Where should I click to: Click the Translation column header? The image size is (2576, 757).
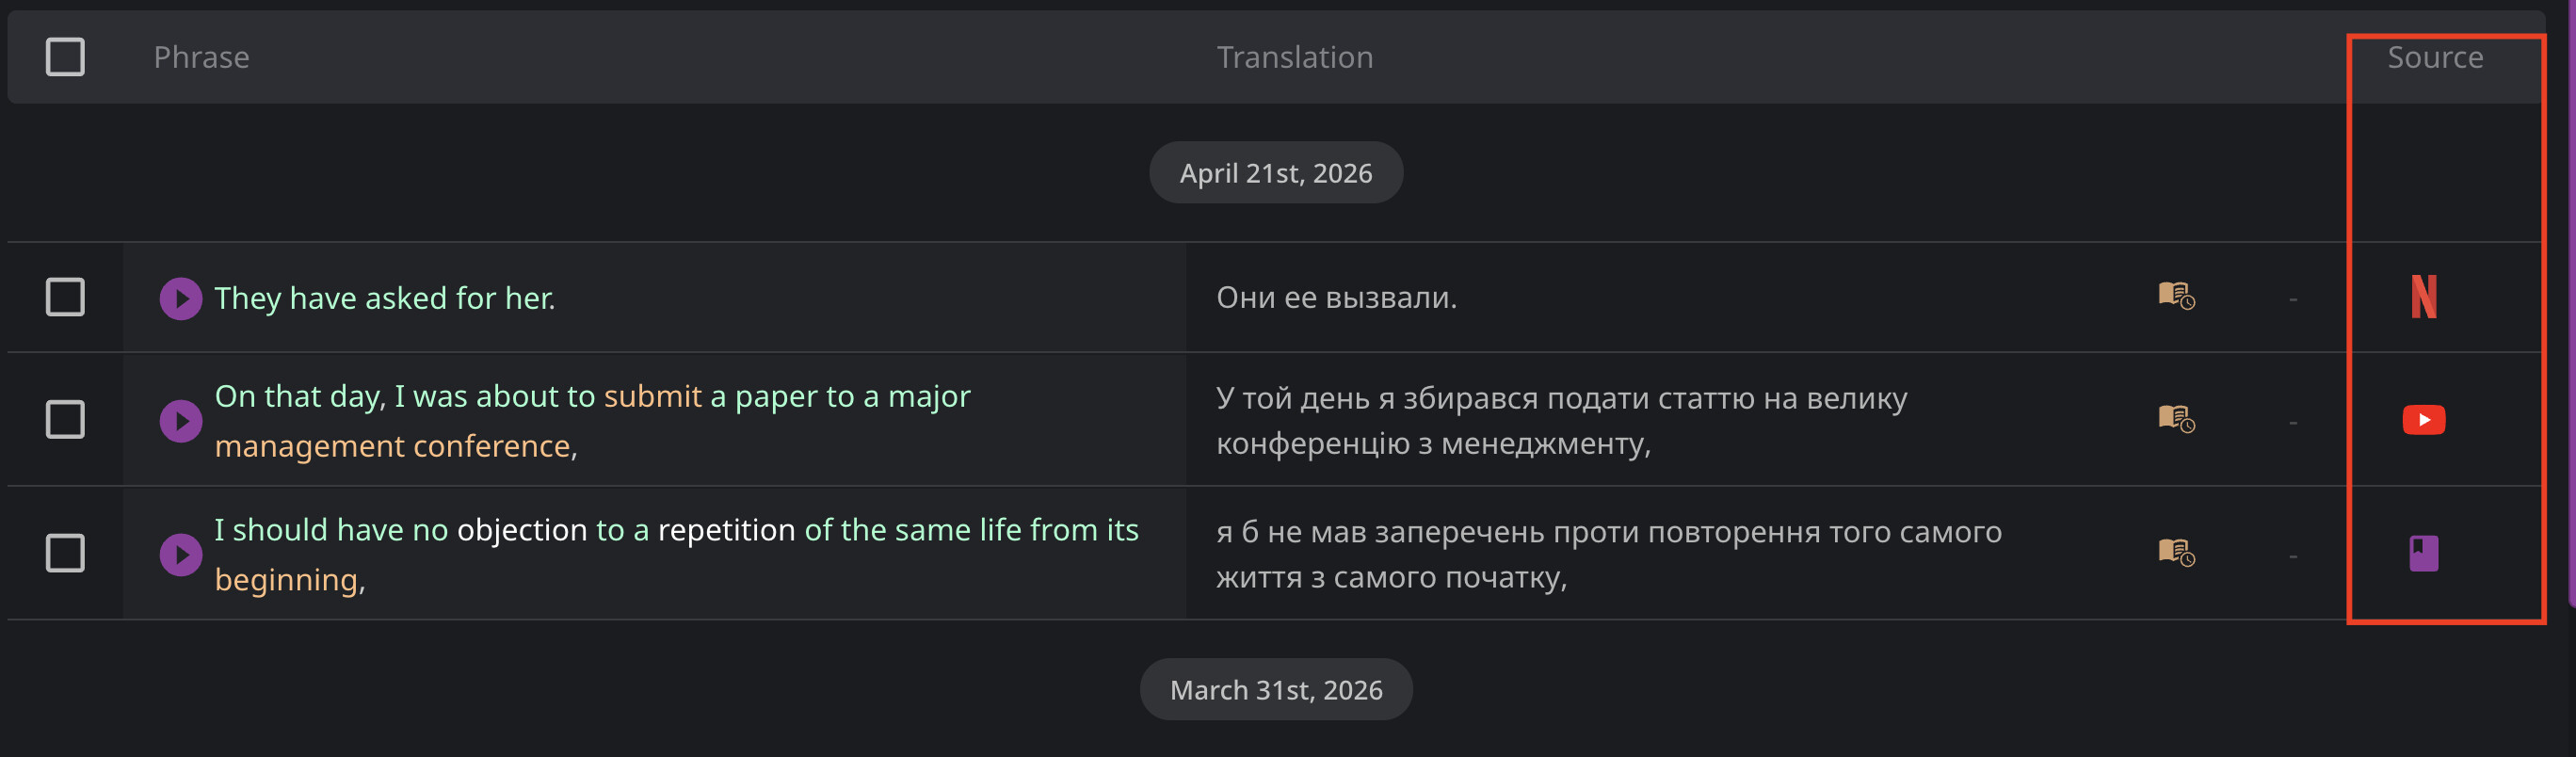[1294, 57]
